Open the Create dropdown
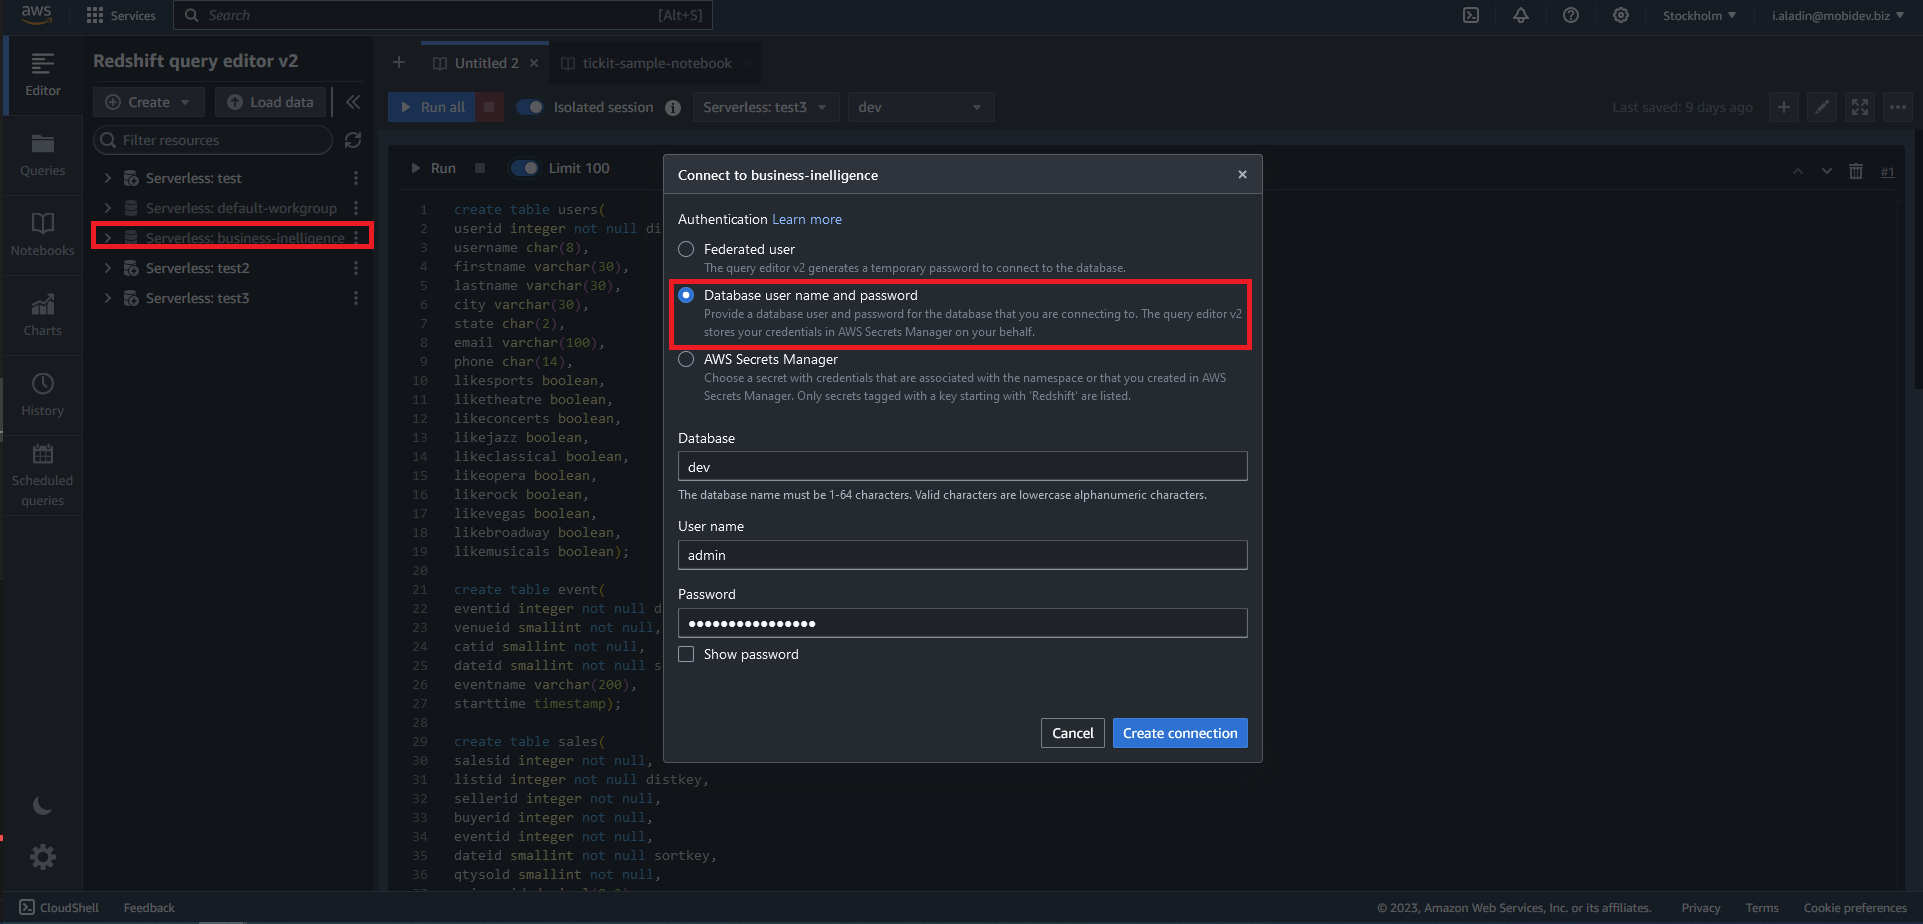1923x924 pixels. 148,102
